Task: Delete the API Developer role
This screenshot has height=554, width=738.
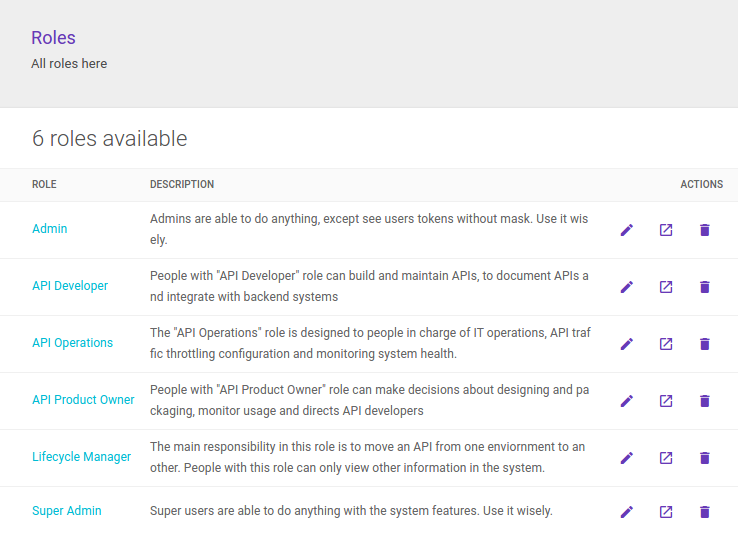Action: [705, 287]
